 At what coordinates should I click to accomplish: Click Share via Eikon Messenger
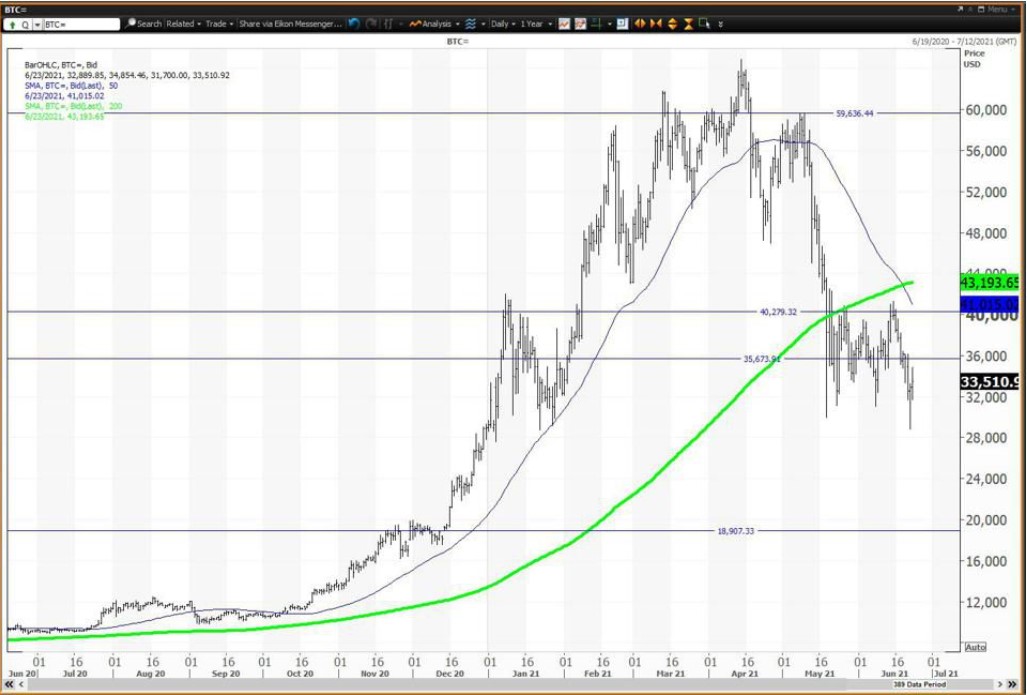(291, 23)
